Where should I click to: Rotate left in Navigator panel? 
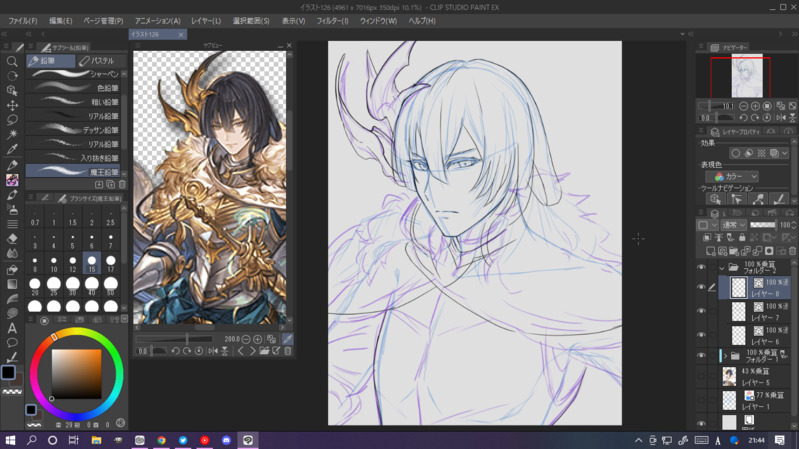click(743, 117)
